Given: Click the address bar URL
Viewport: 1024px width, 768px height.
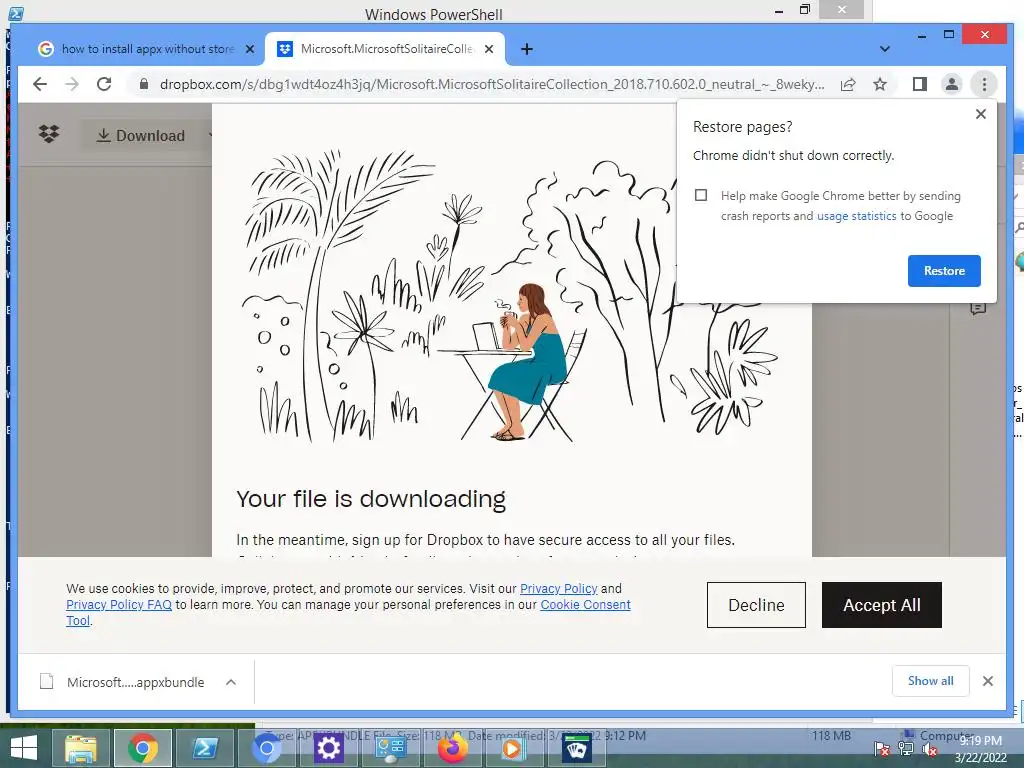Looking at the screenshot, I should pyautogui.click(x=492, y=84).
